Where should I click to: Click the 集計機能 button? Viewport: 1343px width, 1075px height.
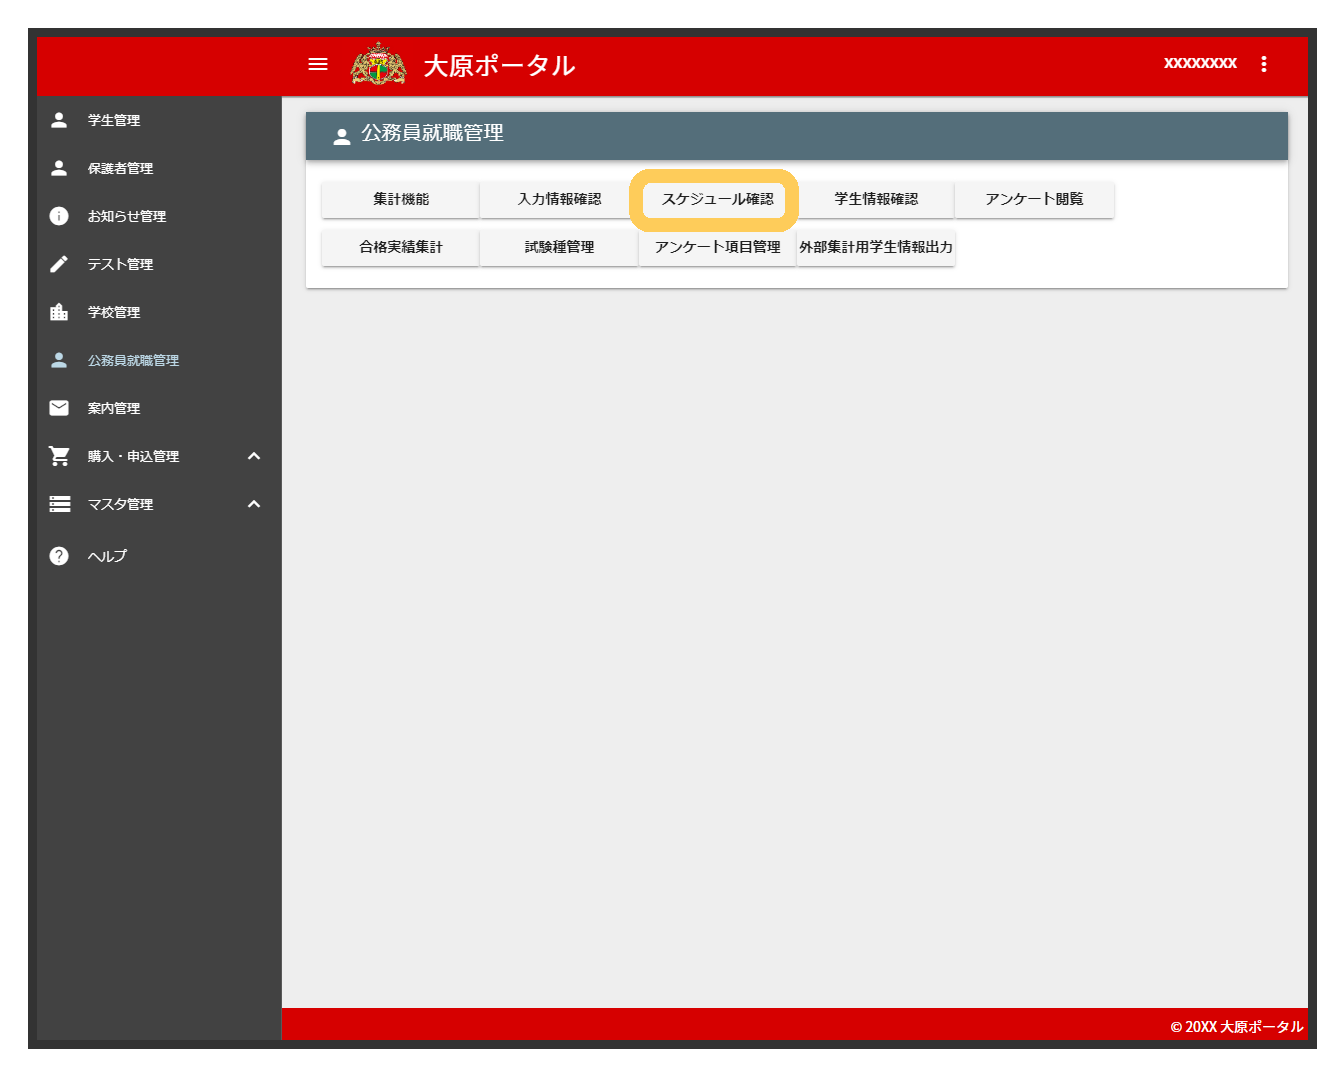tap(400, 199)
